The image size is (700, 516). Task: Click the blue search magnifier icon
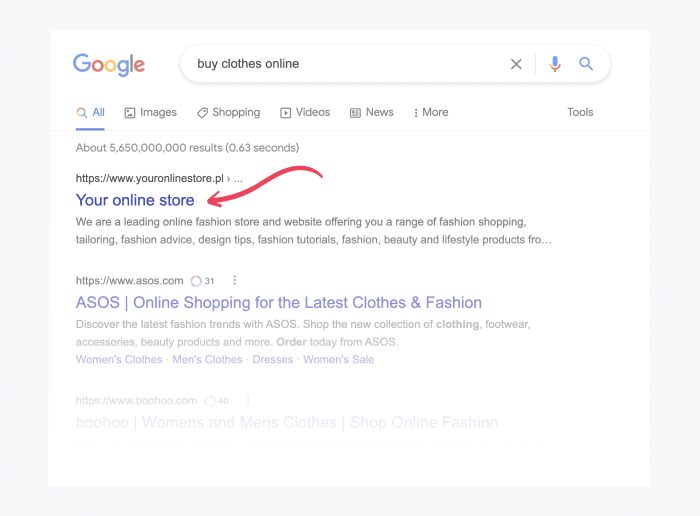click(586, 64)
